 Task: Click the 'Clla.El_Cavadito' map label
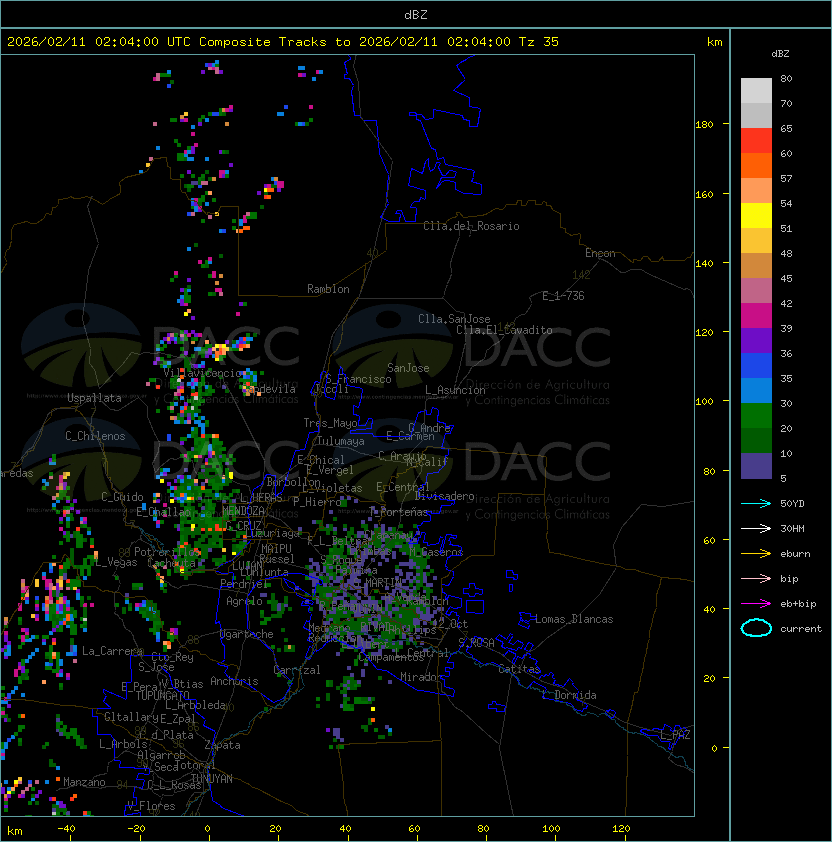tap(504, 330)
